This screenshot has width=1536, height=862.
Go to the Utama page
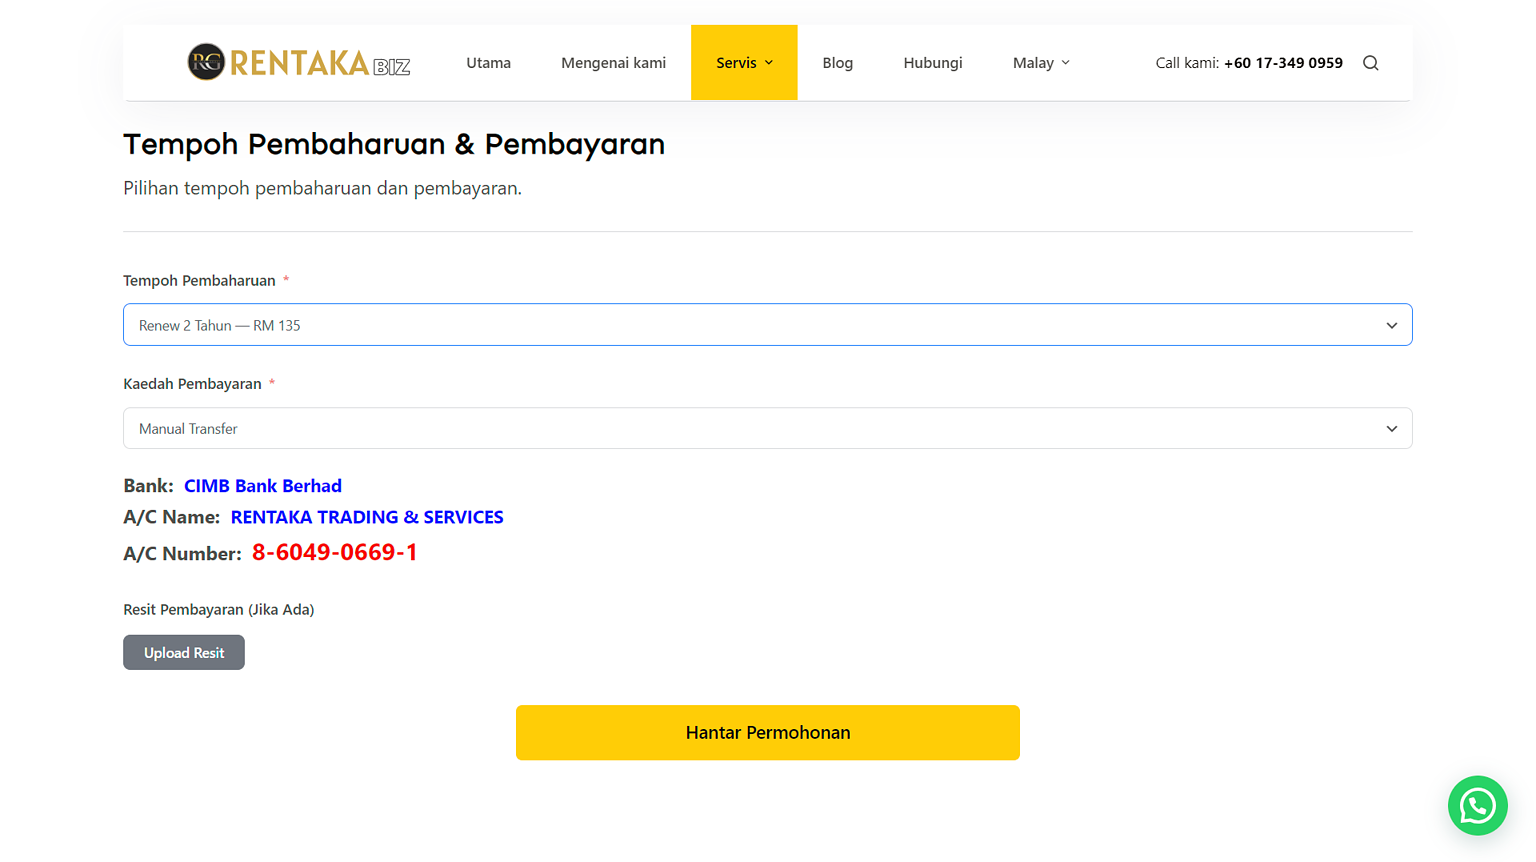488,63
